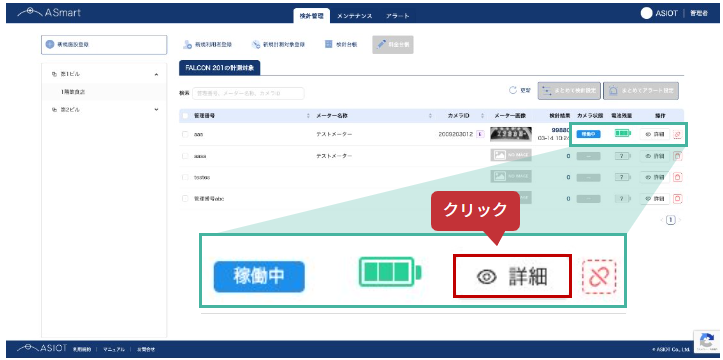Click the gray status badge in row bbbbbb

[x=588, y=177]
